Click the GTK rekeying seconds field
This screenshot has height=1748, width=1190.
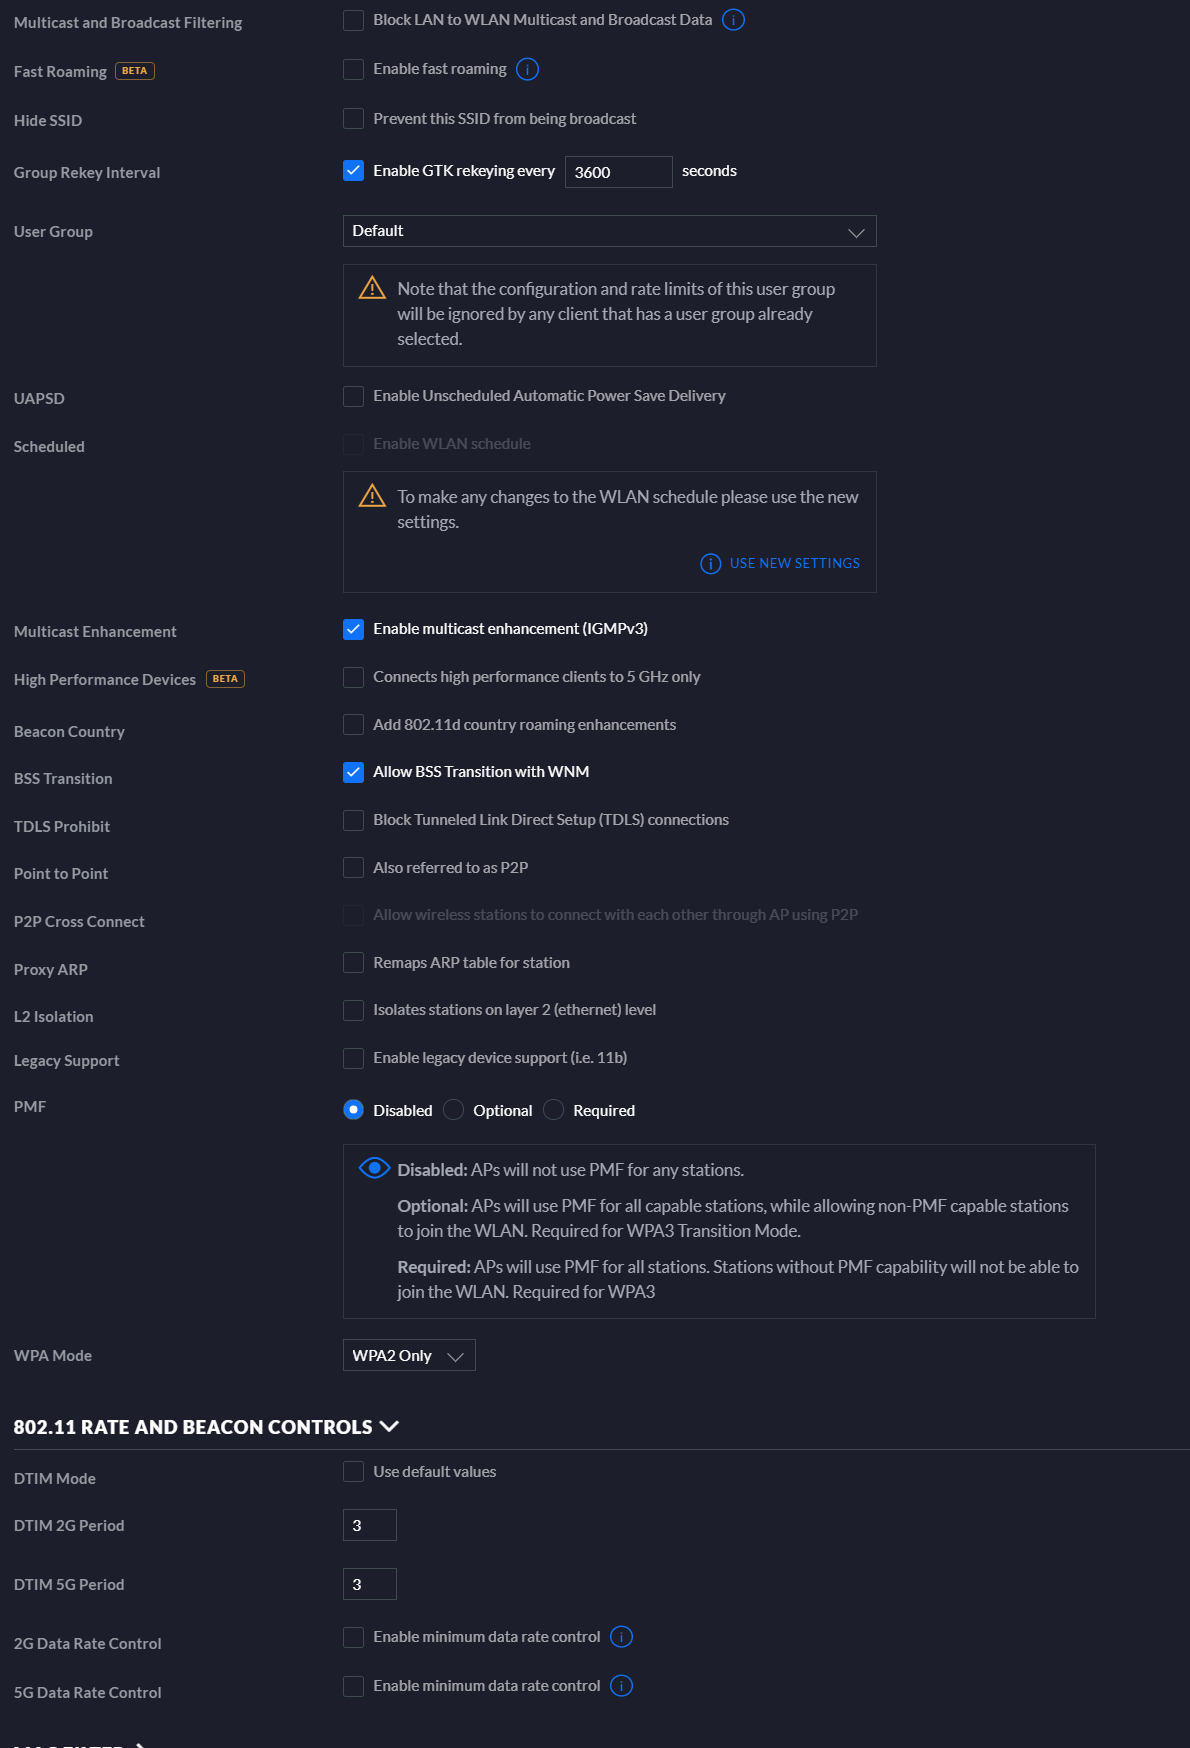point(618,172)
